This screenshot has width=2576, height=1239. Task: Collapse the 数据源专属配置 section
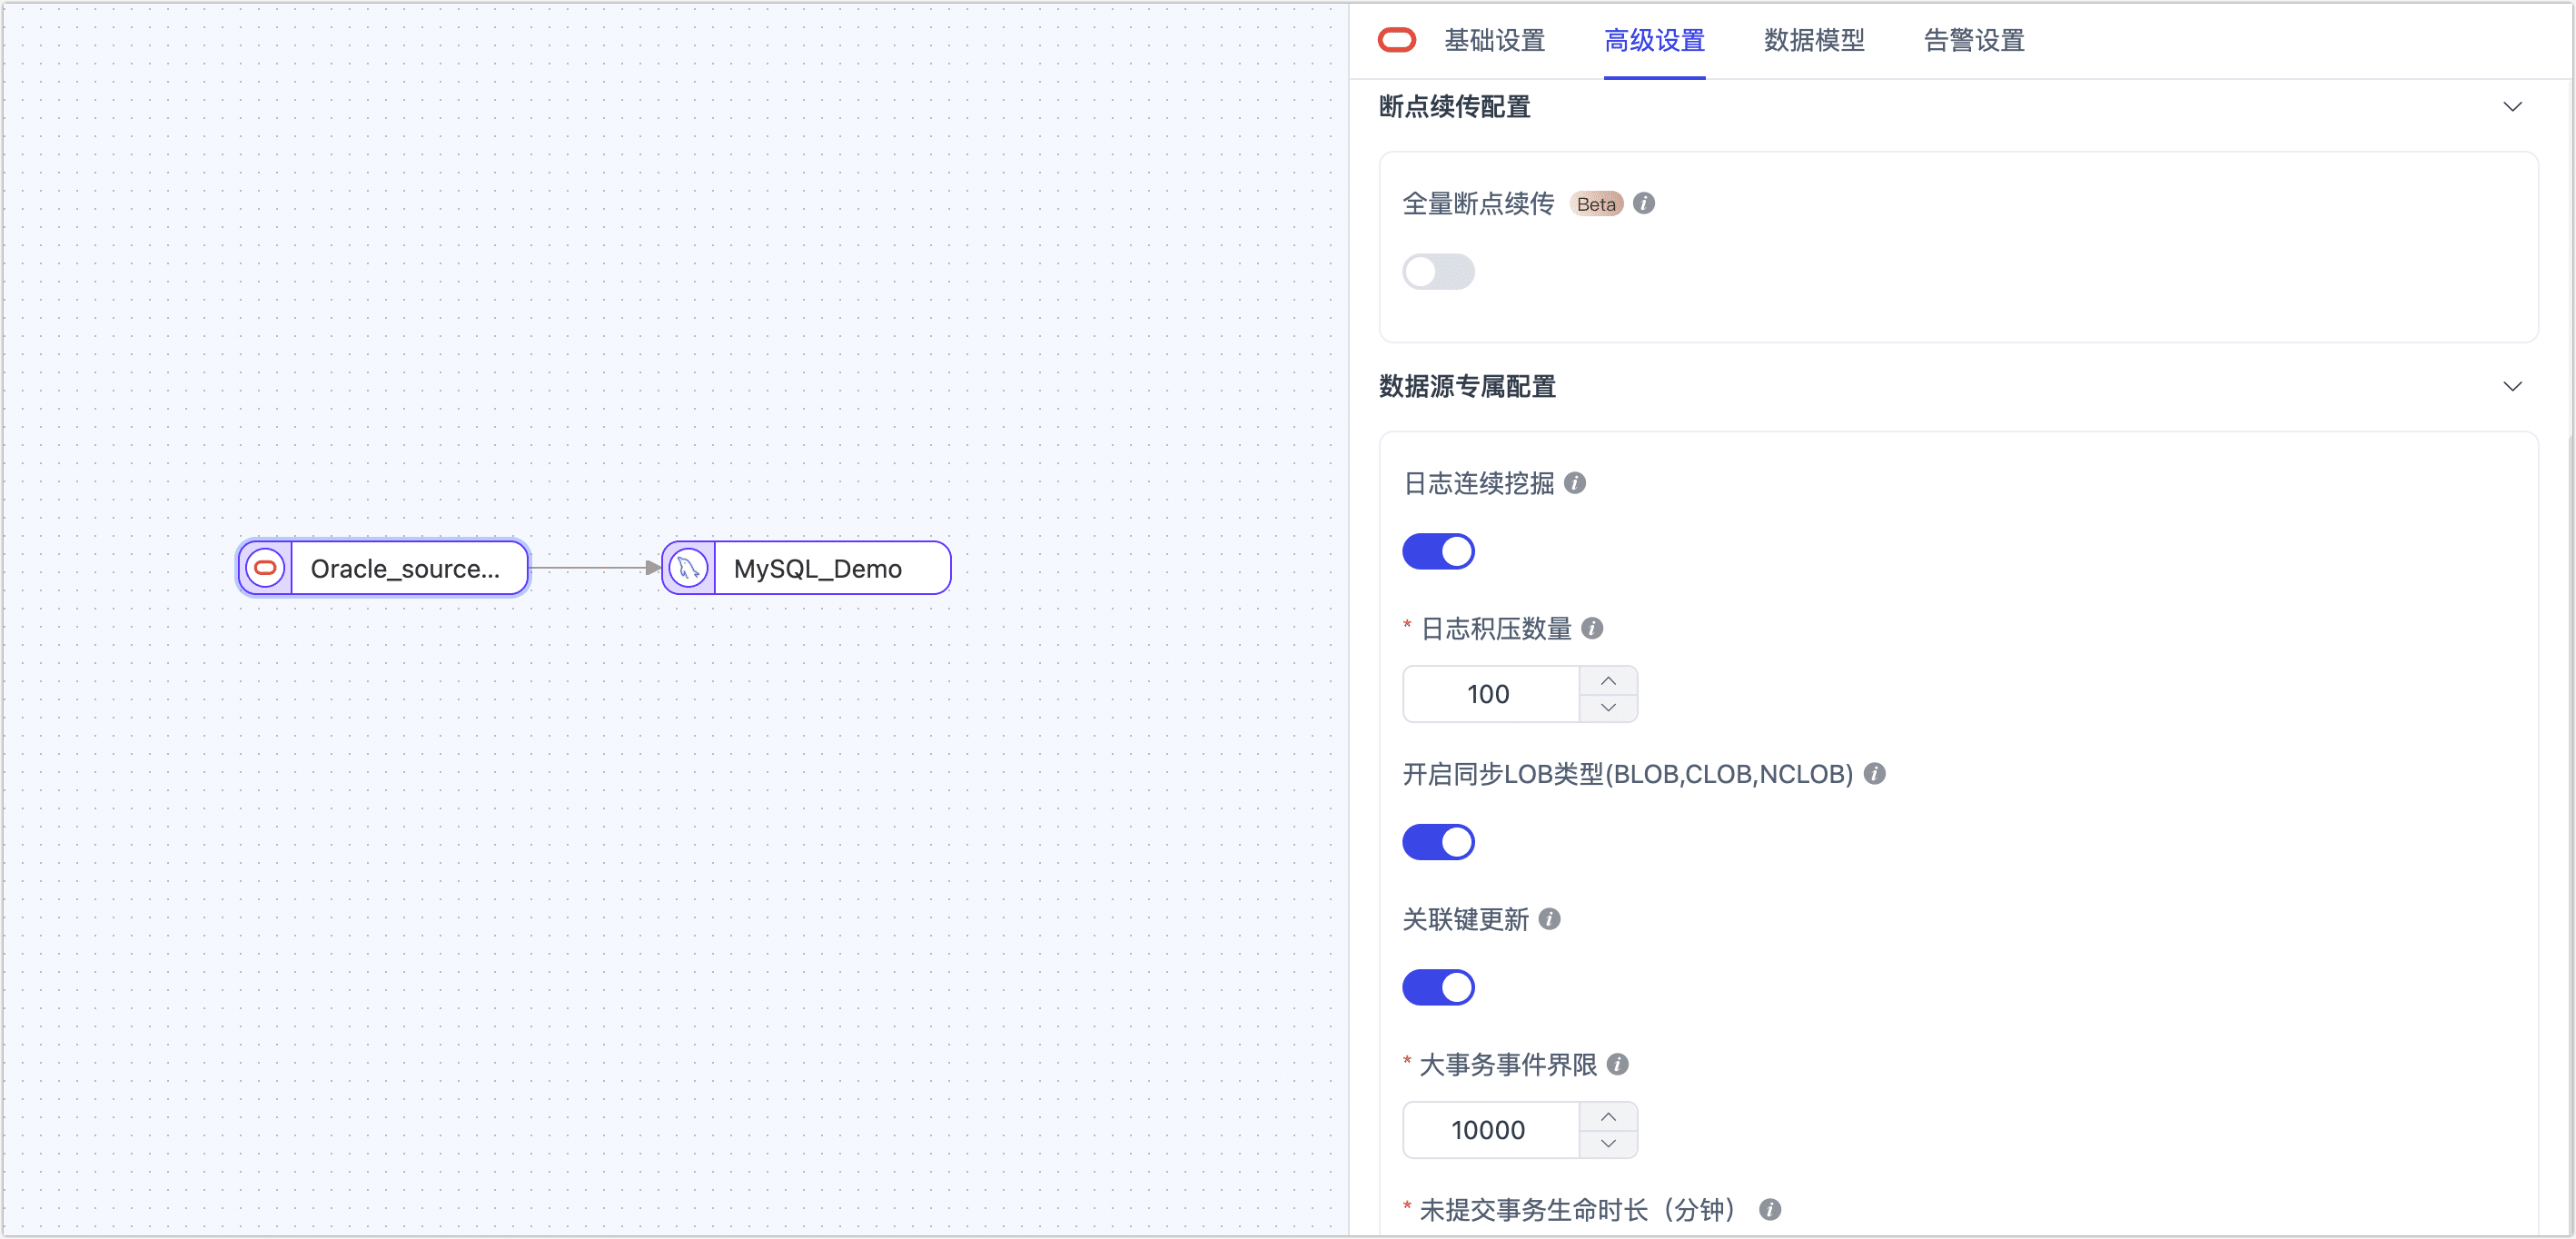click(2514, 386)
